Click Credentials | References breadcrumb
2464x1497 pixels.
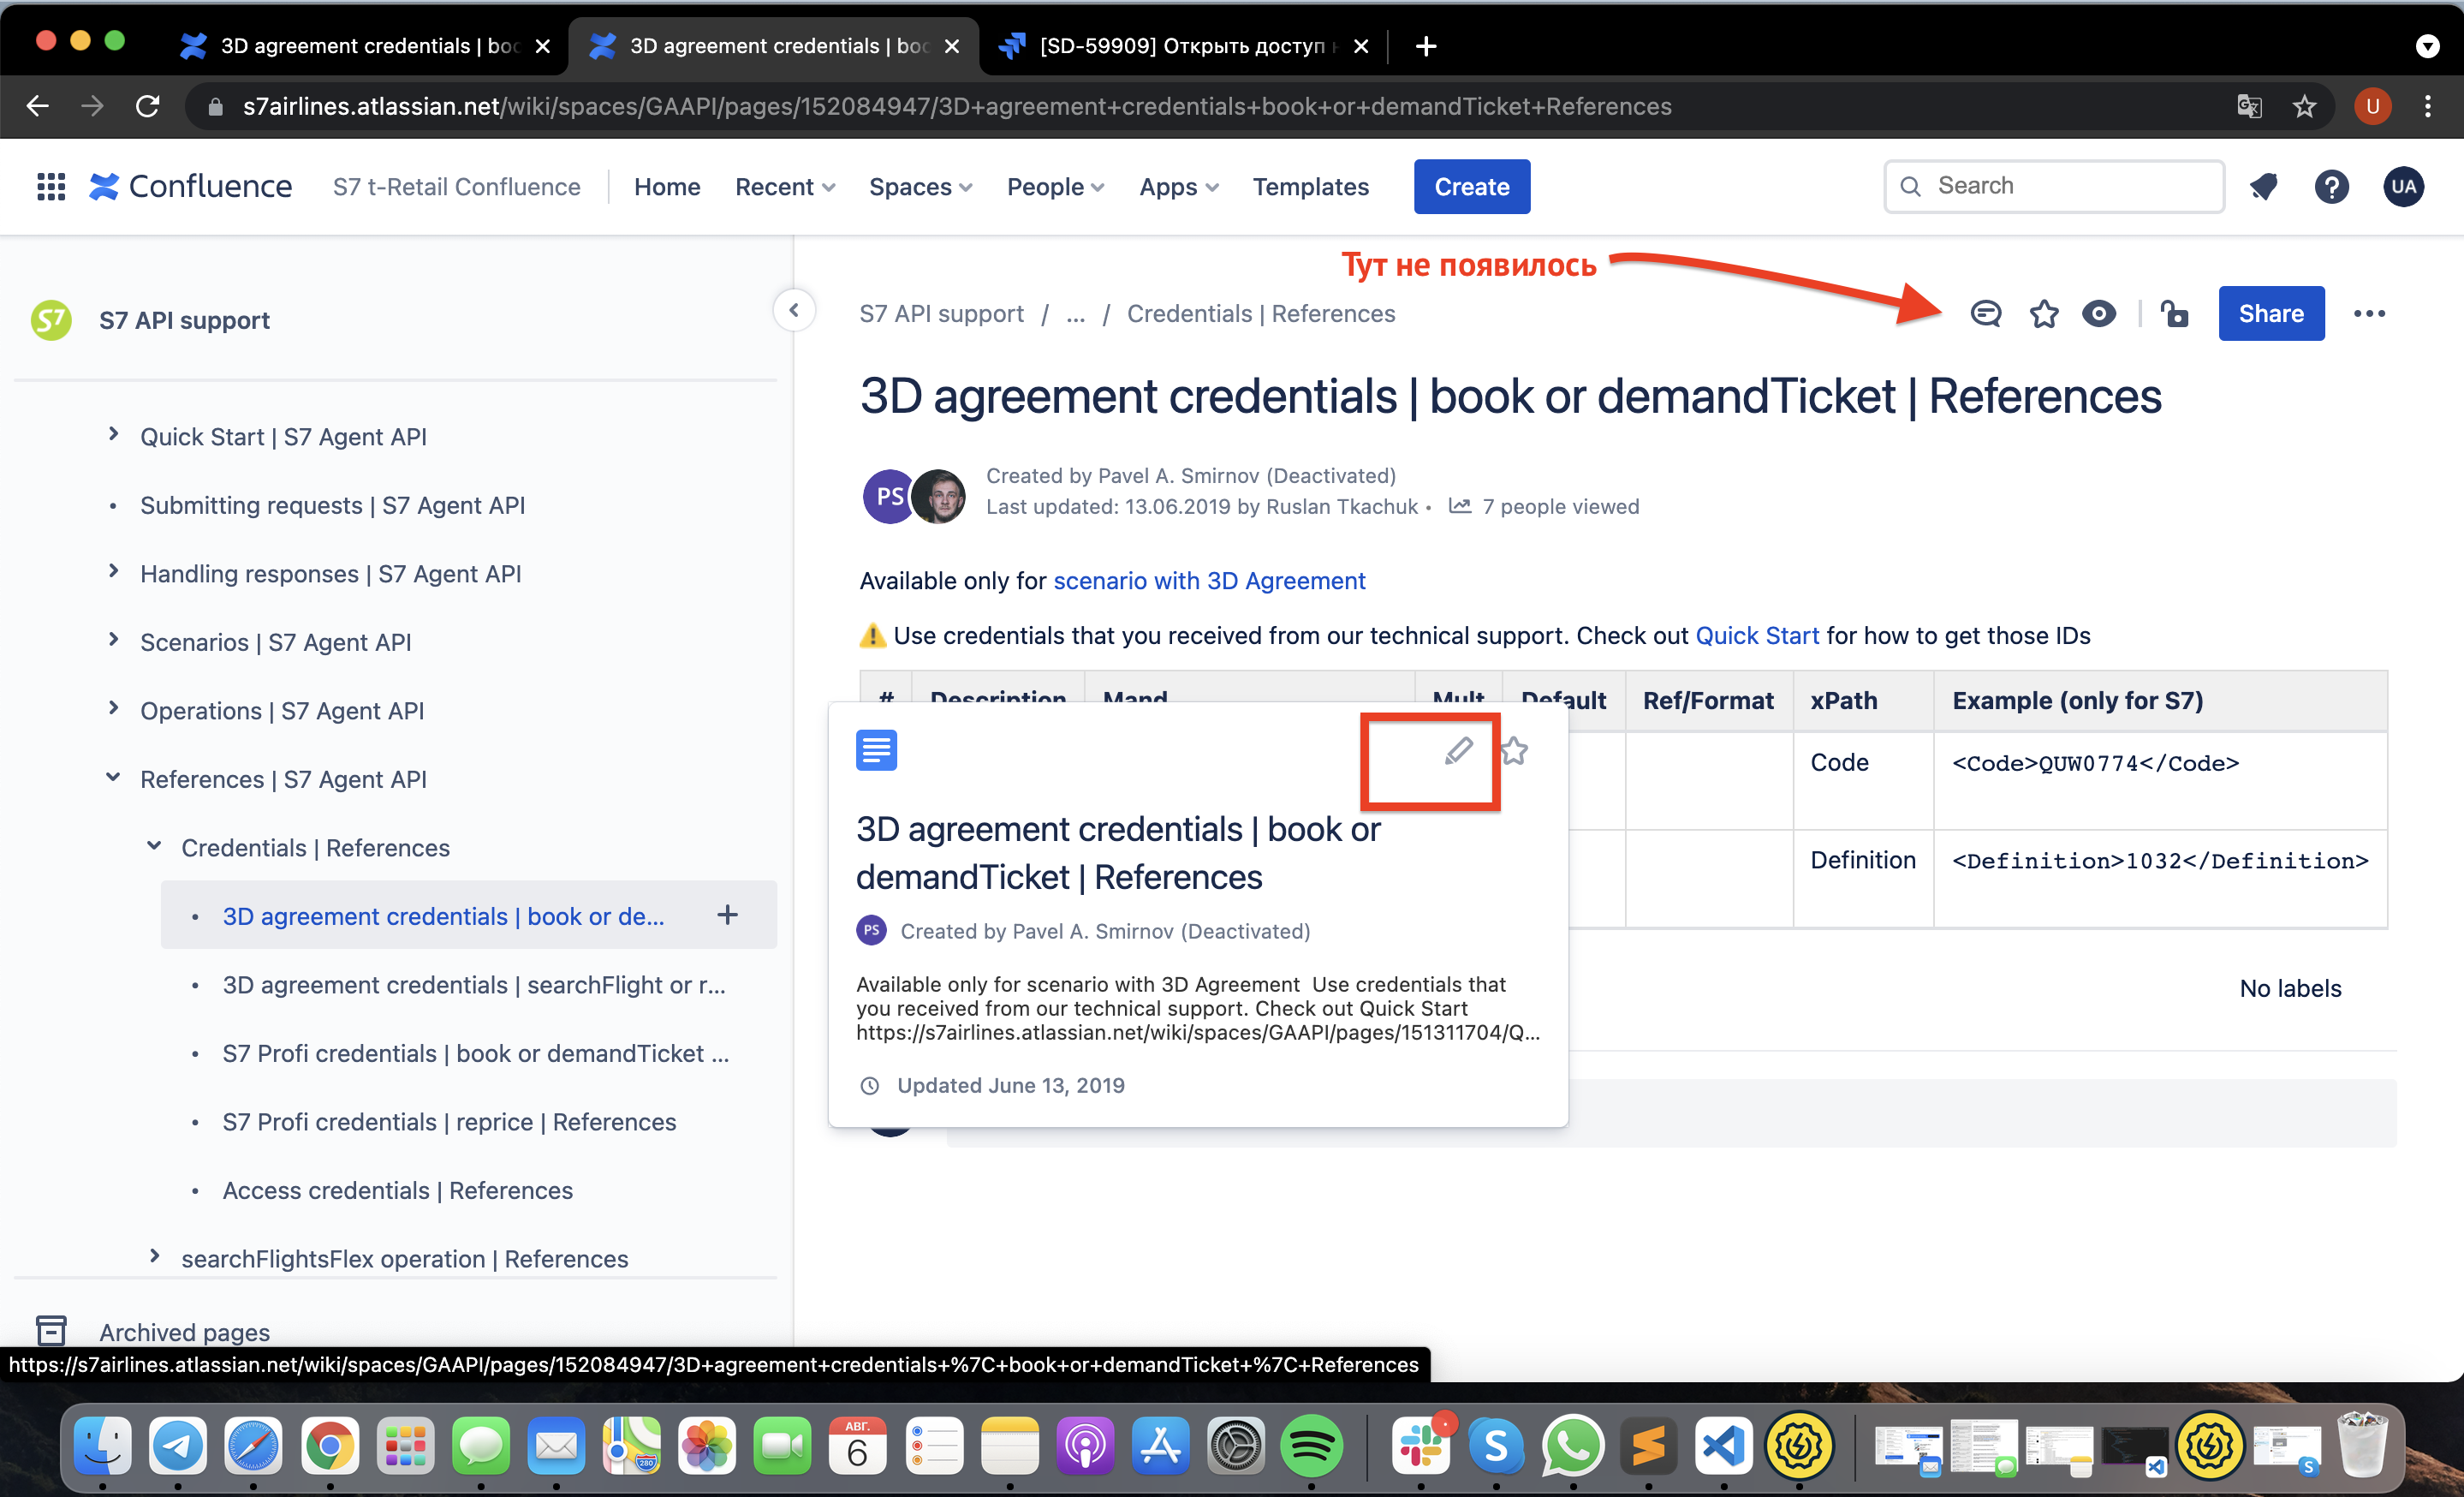(1260, 314)
